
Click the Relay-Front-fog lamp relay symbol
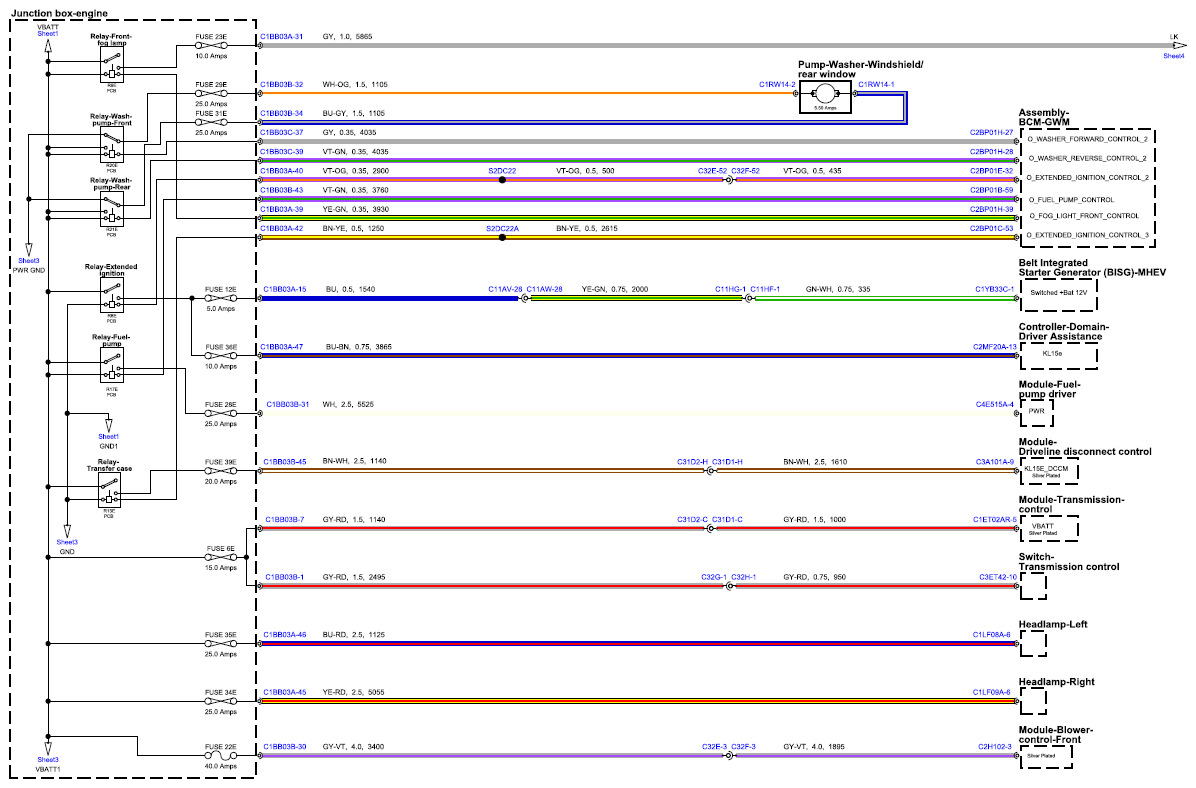[111, 64]
